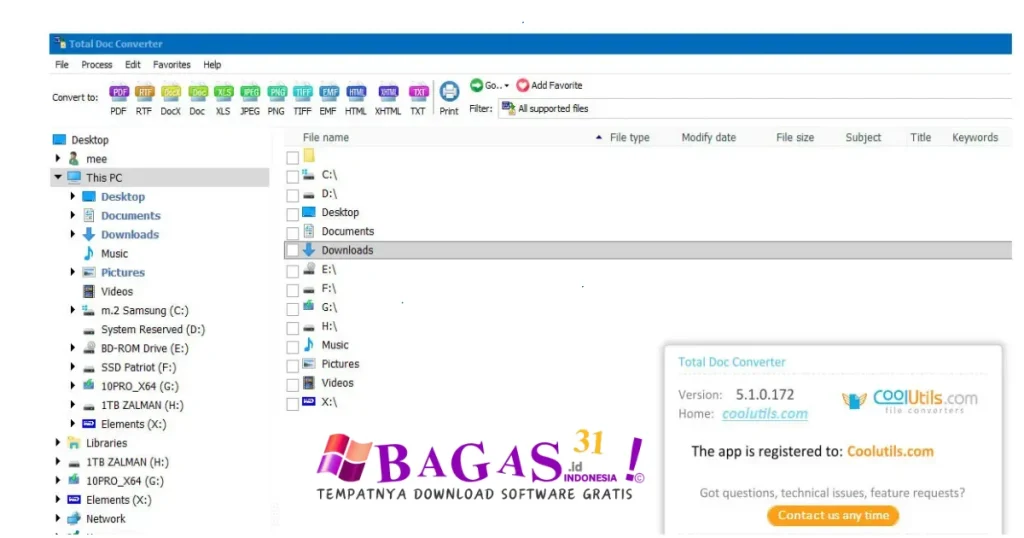This screenshot has height=538, width=1024.
Task: Tick the Downloads checkbox in file list
Action: [293, 251]
